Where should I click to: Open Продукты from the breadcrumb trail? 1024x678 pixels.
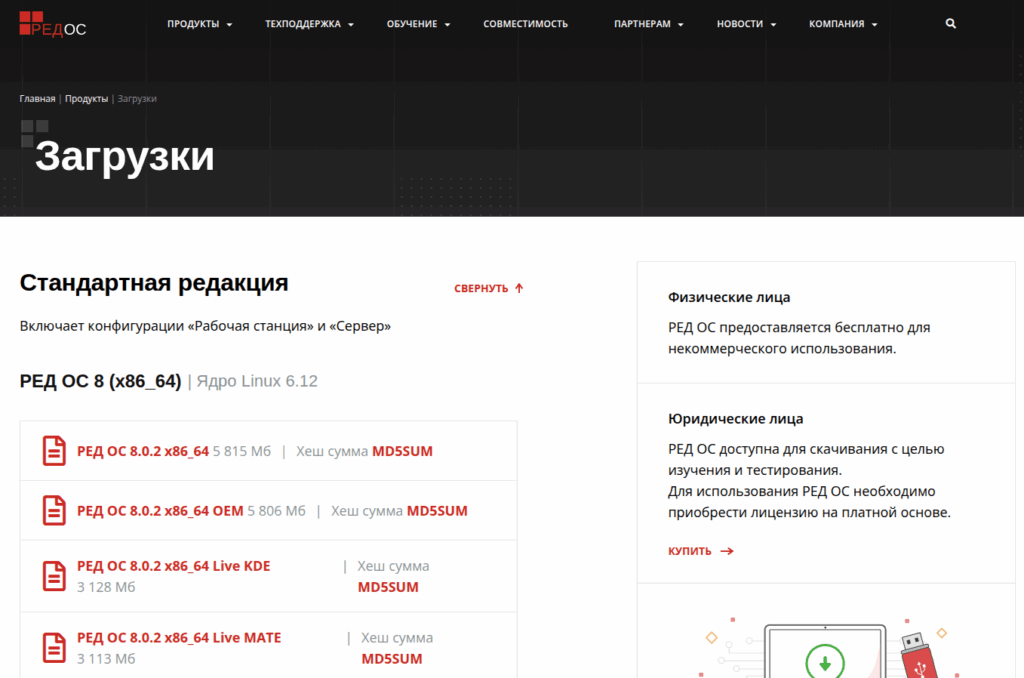coord(87,98)
